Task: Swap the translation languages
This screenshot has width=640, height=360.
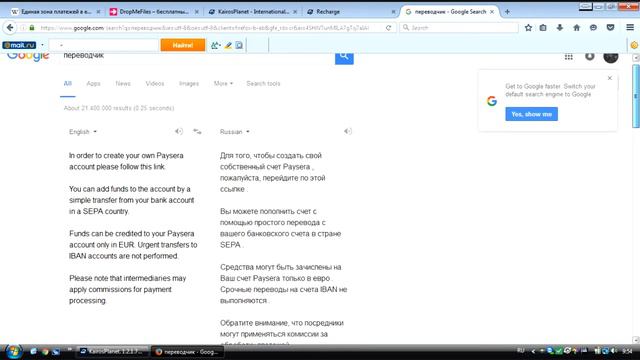Action: point(197,131)
